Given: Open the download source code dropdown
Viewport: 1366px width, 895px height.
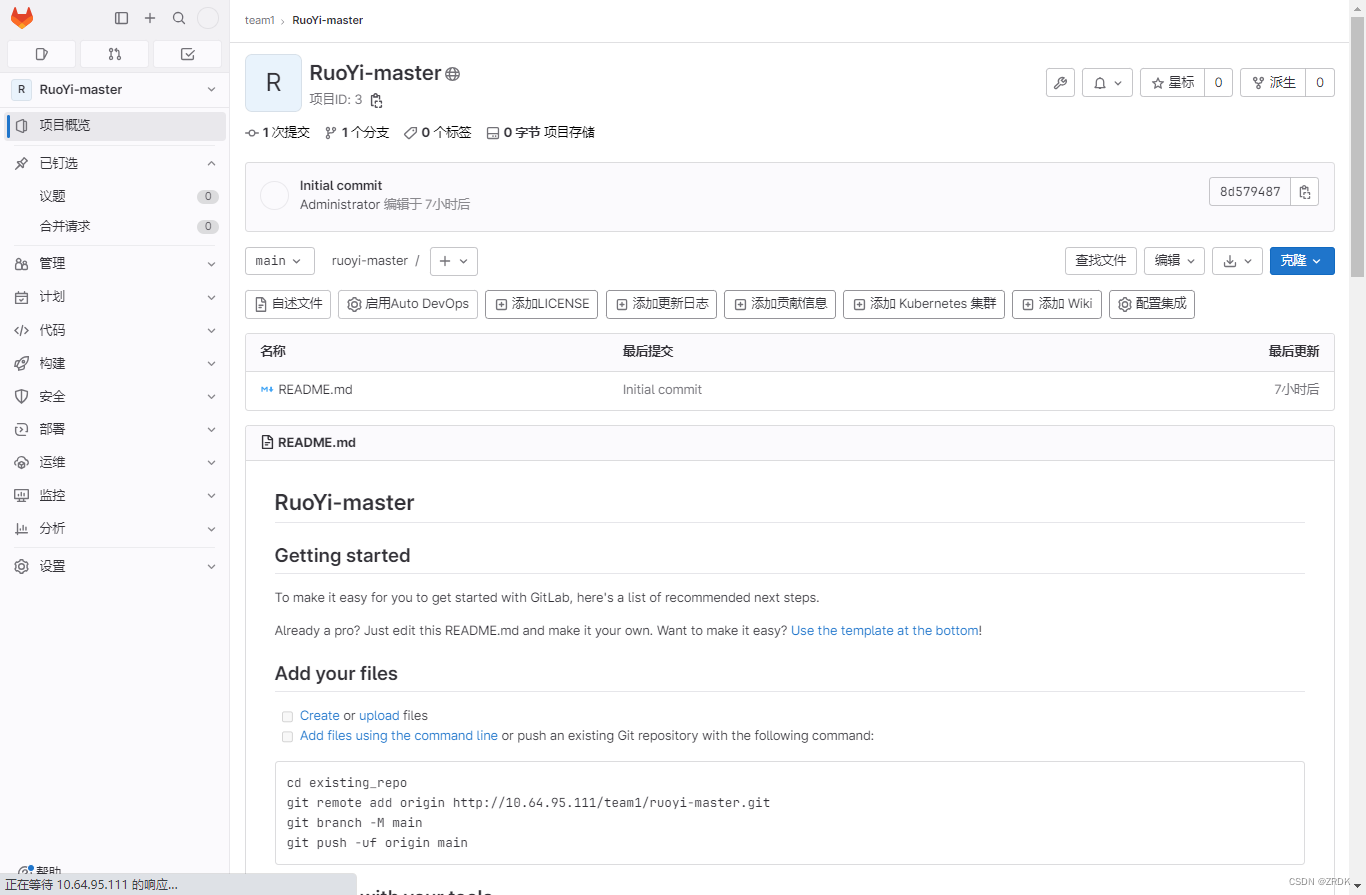Looking at the screenshot, I should click(x=1238, y=260).
